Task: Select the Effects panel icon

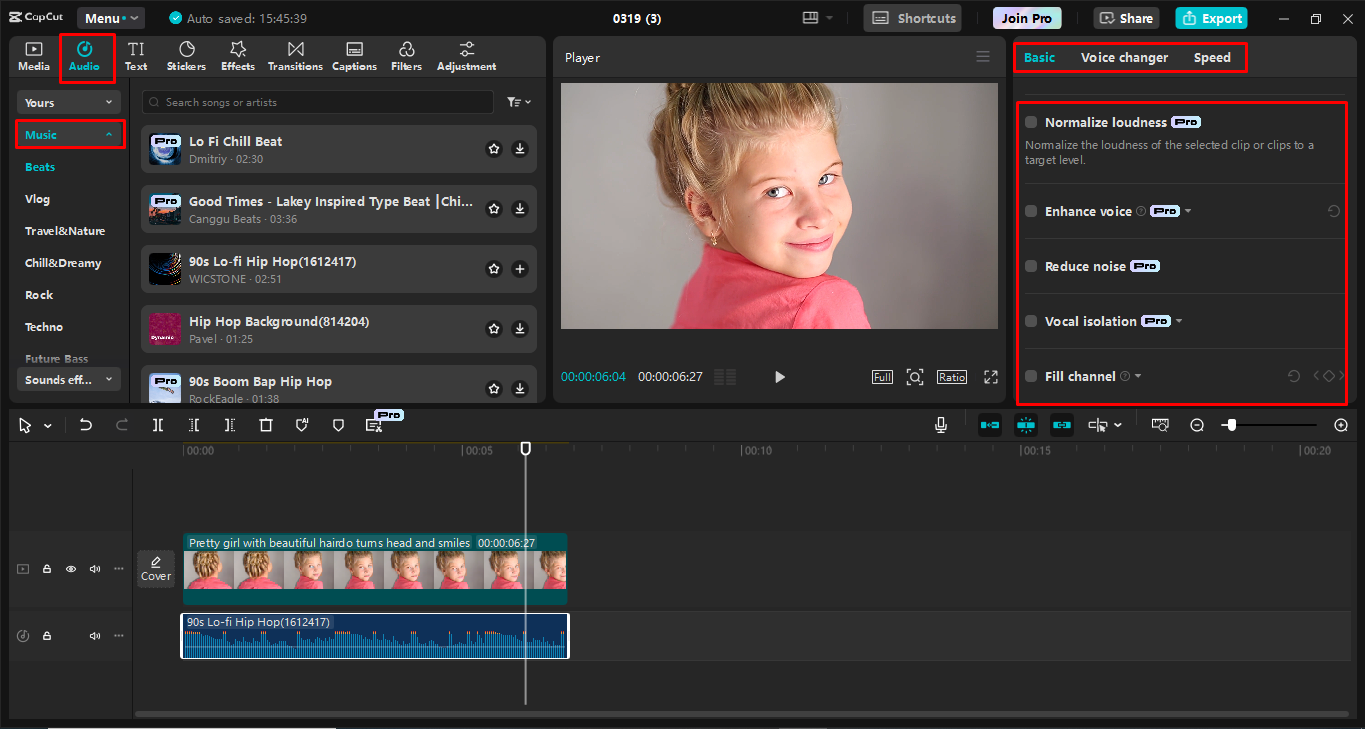Action: (x=237, y=55)
